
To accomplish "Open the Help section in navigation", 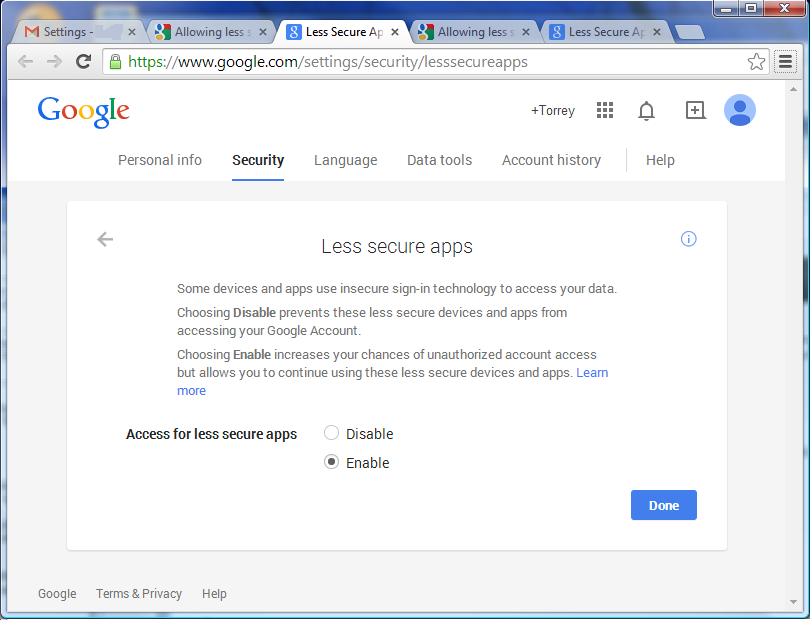I will [660, 160].
